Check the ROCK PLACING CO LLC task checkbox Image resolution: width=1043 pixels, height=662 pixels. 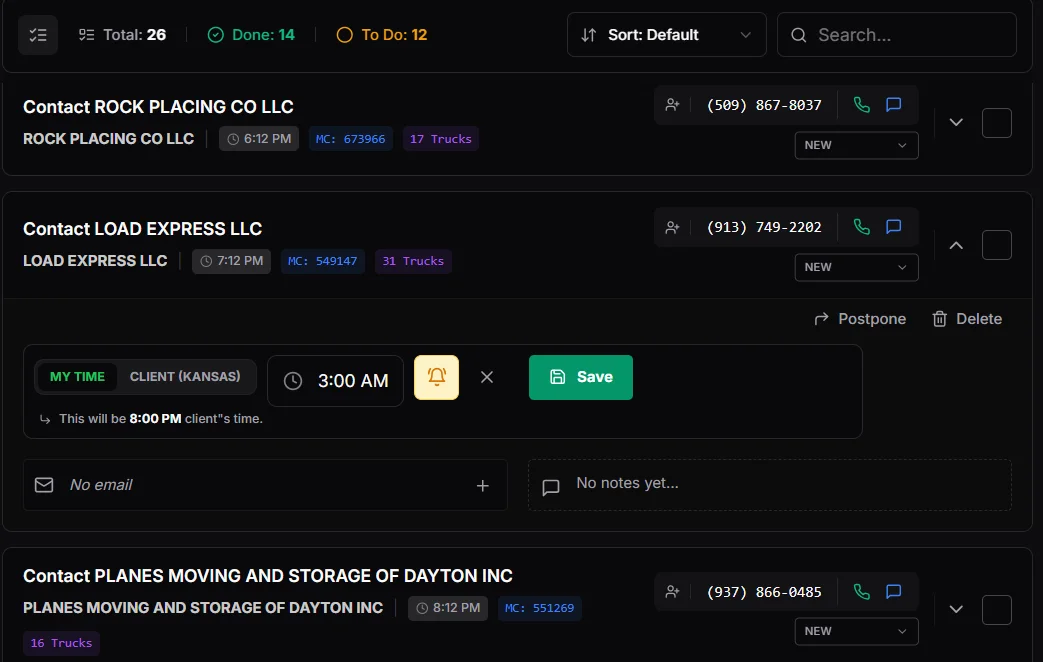[x=996, y=123]
